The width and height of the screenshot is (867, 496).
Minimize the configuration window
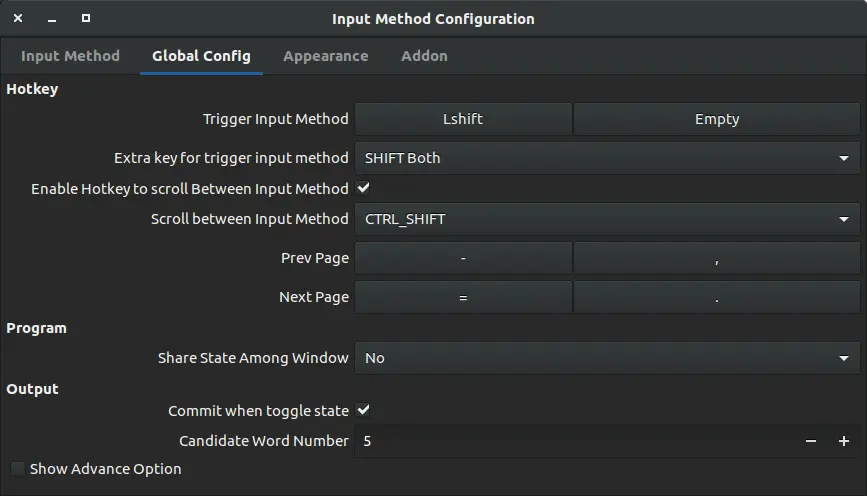point(52,18)
